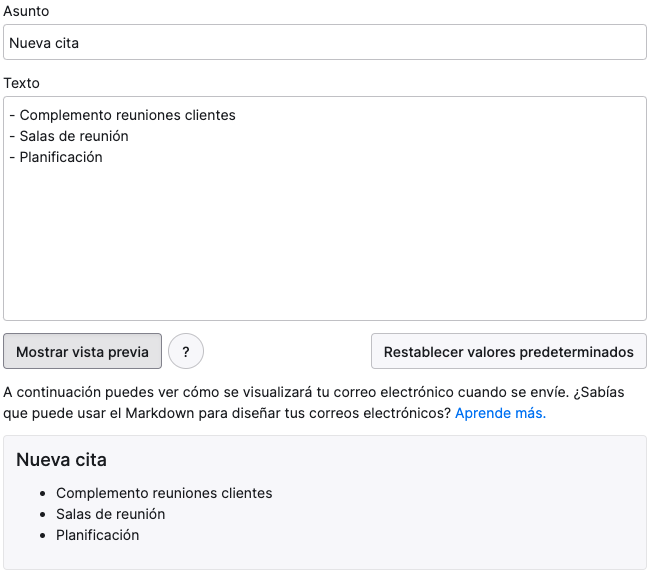Click the Texto label
654x573 pixels.
tap(21, 83)
